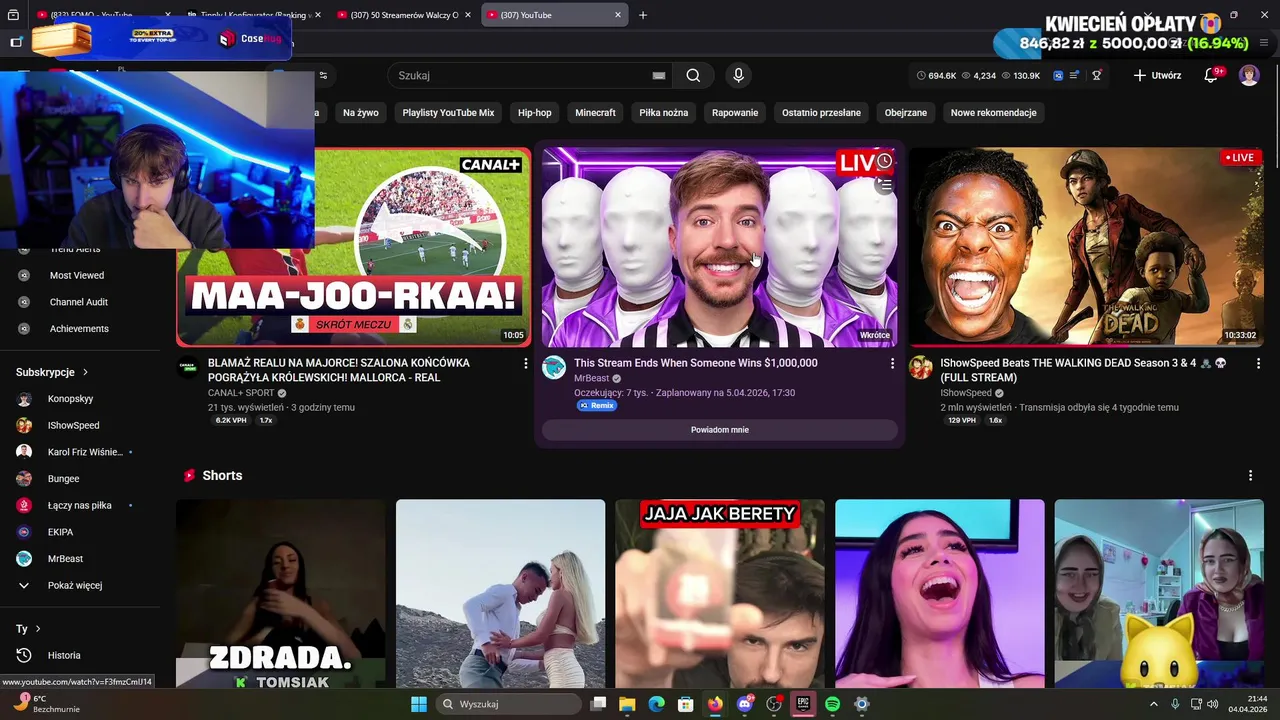Select the Ostatnio przesłane chip
This screenshot has width=1280, height=720.
coord(822,113)
